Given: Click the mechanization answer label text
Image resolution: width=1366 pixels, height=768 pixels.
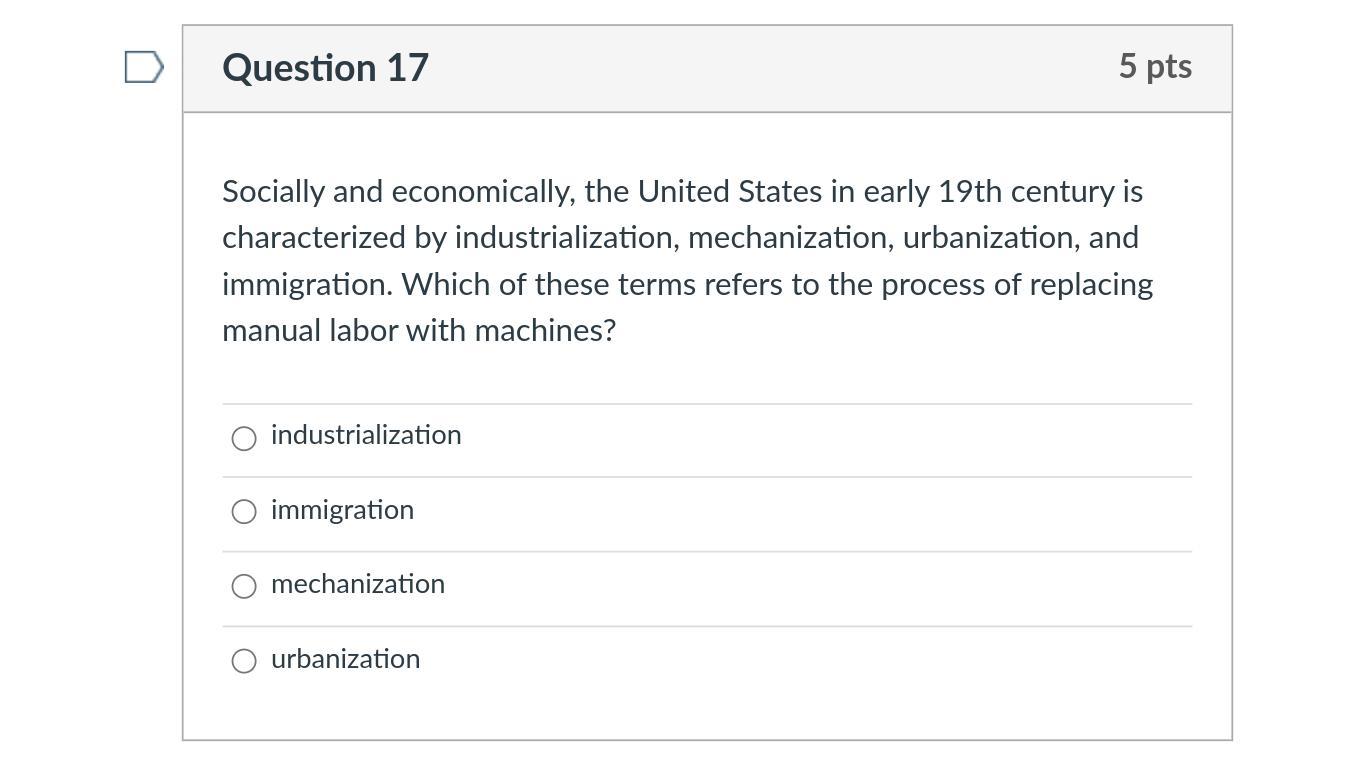Looking at the screenshot, I should [x=358, y=584].
